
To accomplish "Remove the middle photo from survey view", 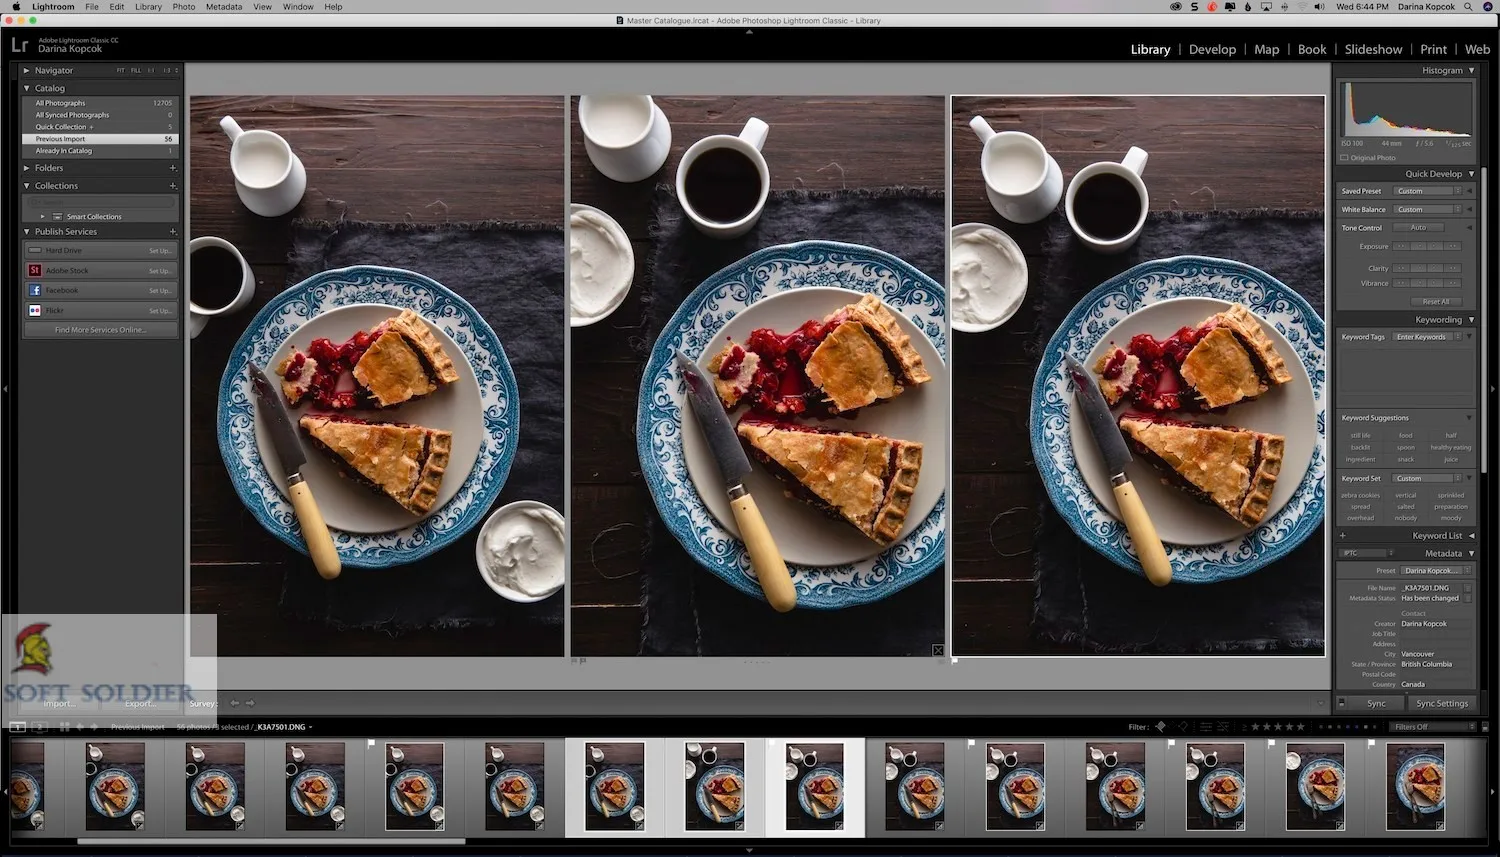I will (938, 650).
